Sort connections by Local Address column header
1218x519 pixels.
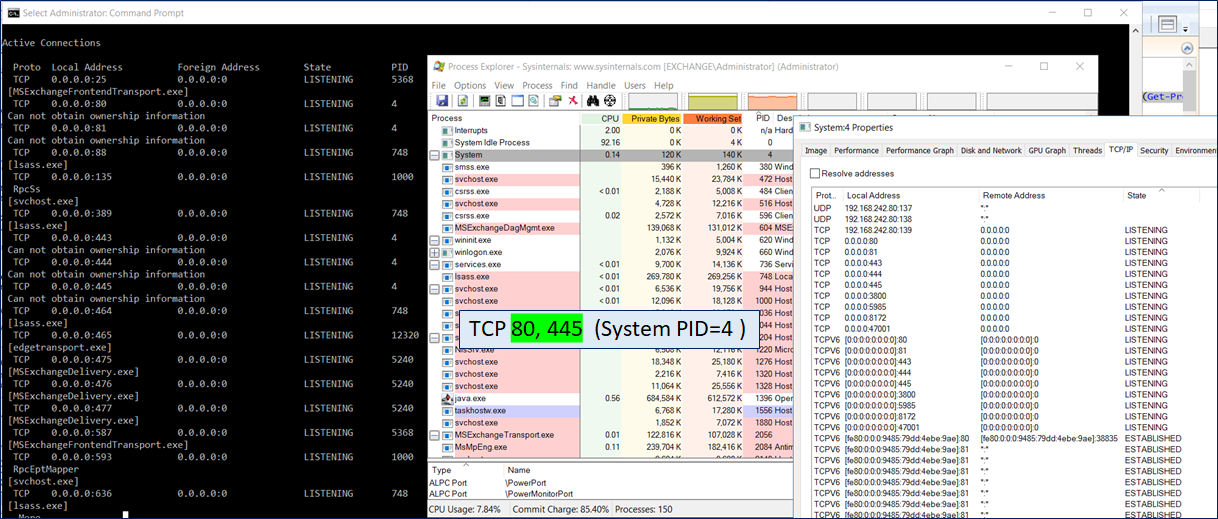[873, 195]
